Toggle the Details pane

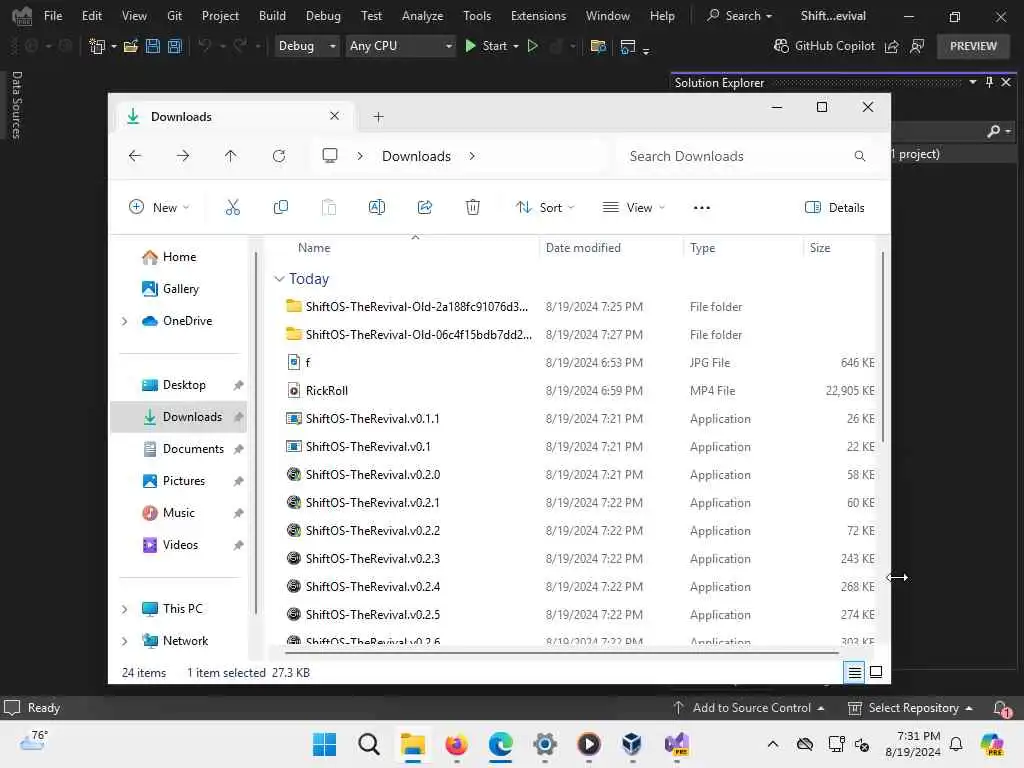(x=835, y=208)
